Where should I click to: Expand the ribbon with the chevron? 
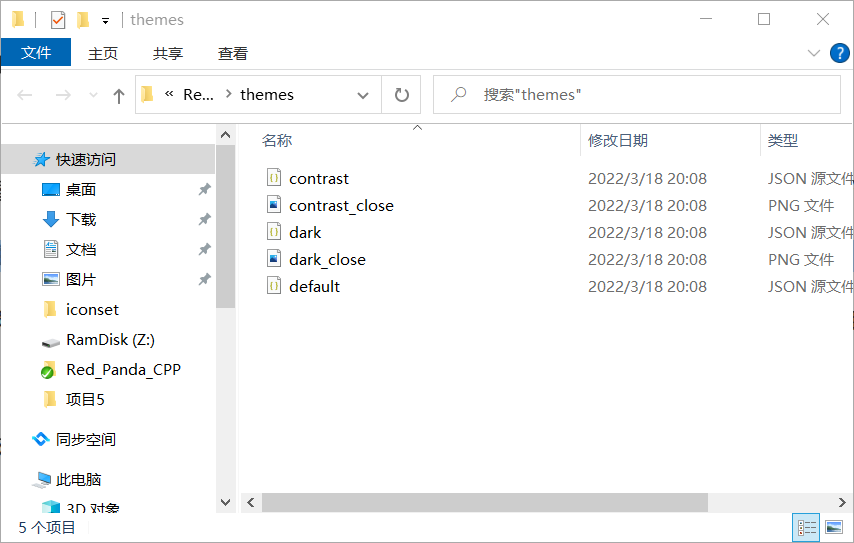[x=813, y=53]
